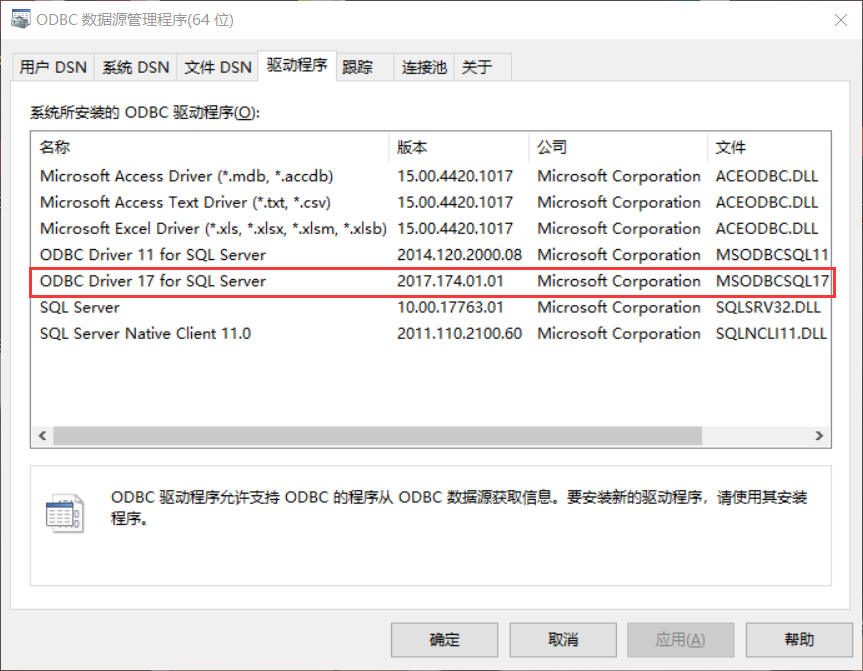Click the 版本 column header
The height and width of the screenshot is (671, 863).
pos(458,147)
